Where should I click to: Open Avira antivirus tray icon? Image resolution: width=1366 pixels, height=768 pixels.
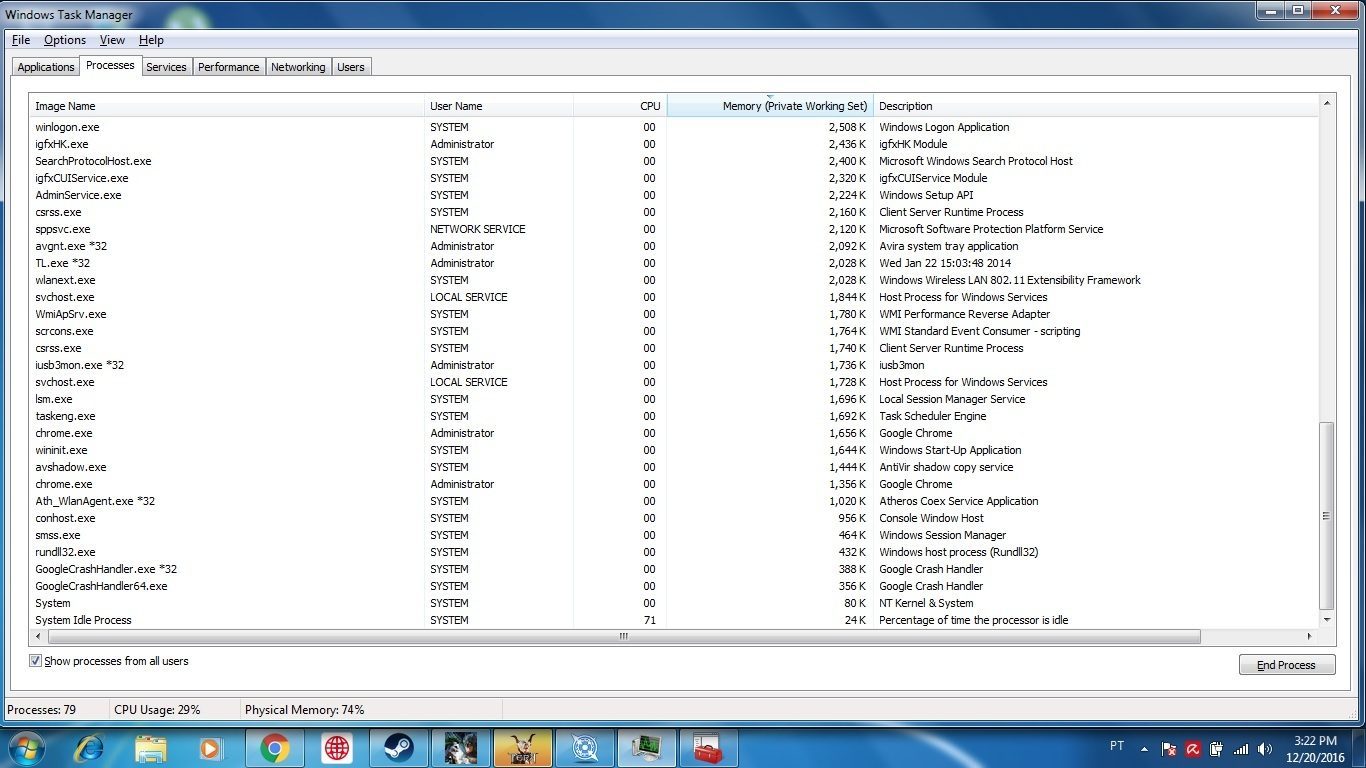point(1193,748)
